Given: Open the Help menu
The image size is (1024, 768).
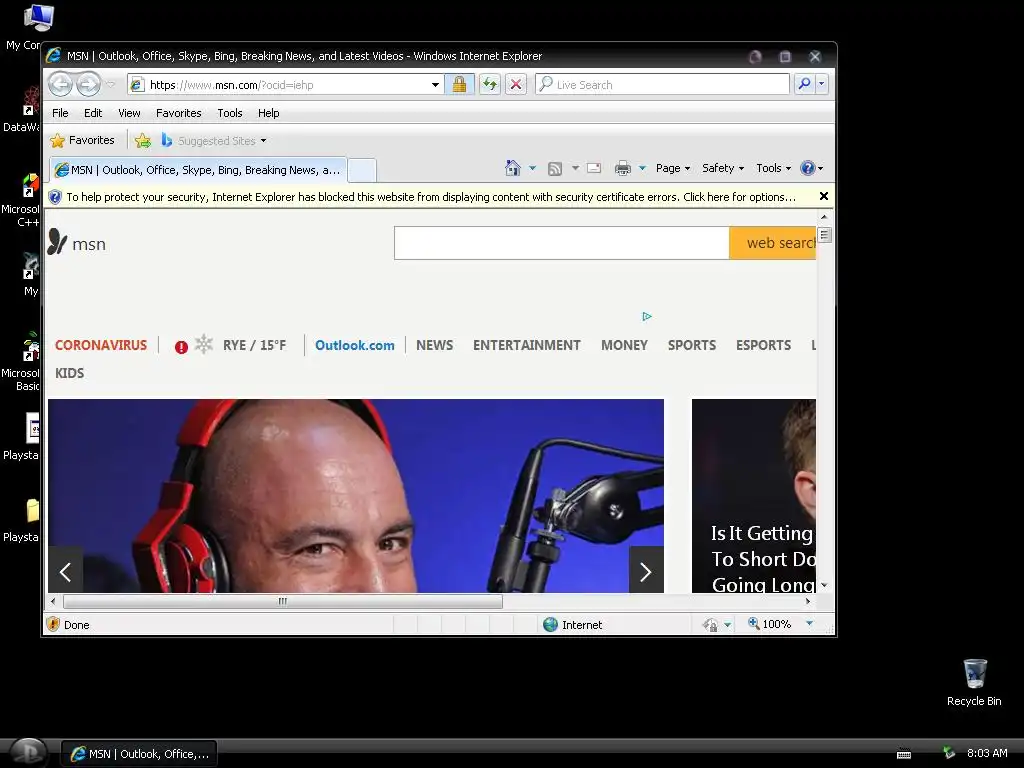Looking at the screenshot, I should [x=268, y=113].
